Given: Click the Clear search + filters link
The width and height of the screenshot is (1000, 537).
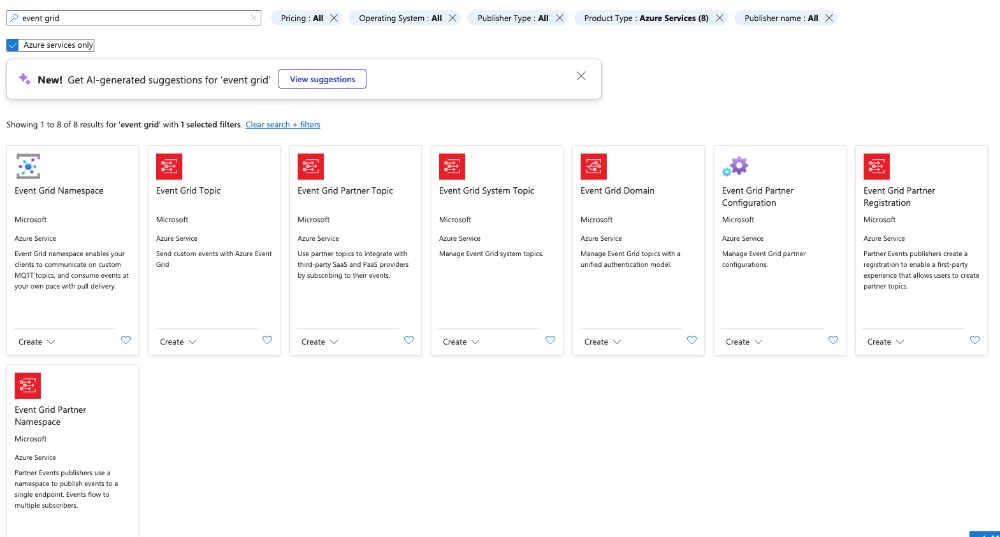Looking at the screenshot, I should [x=283, y=124].
